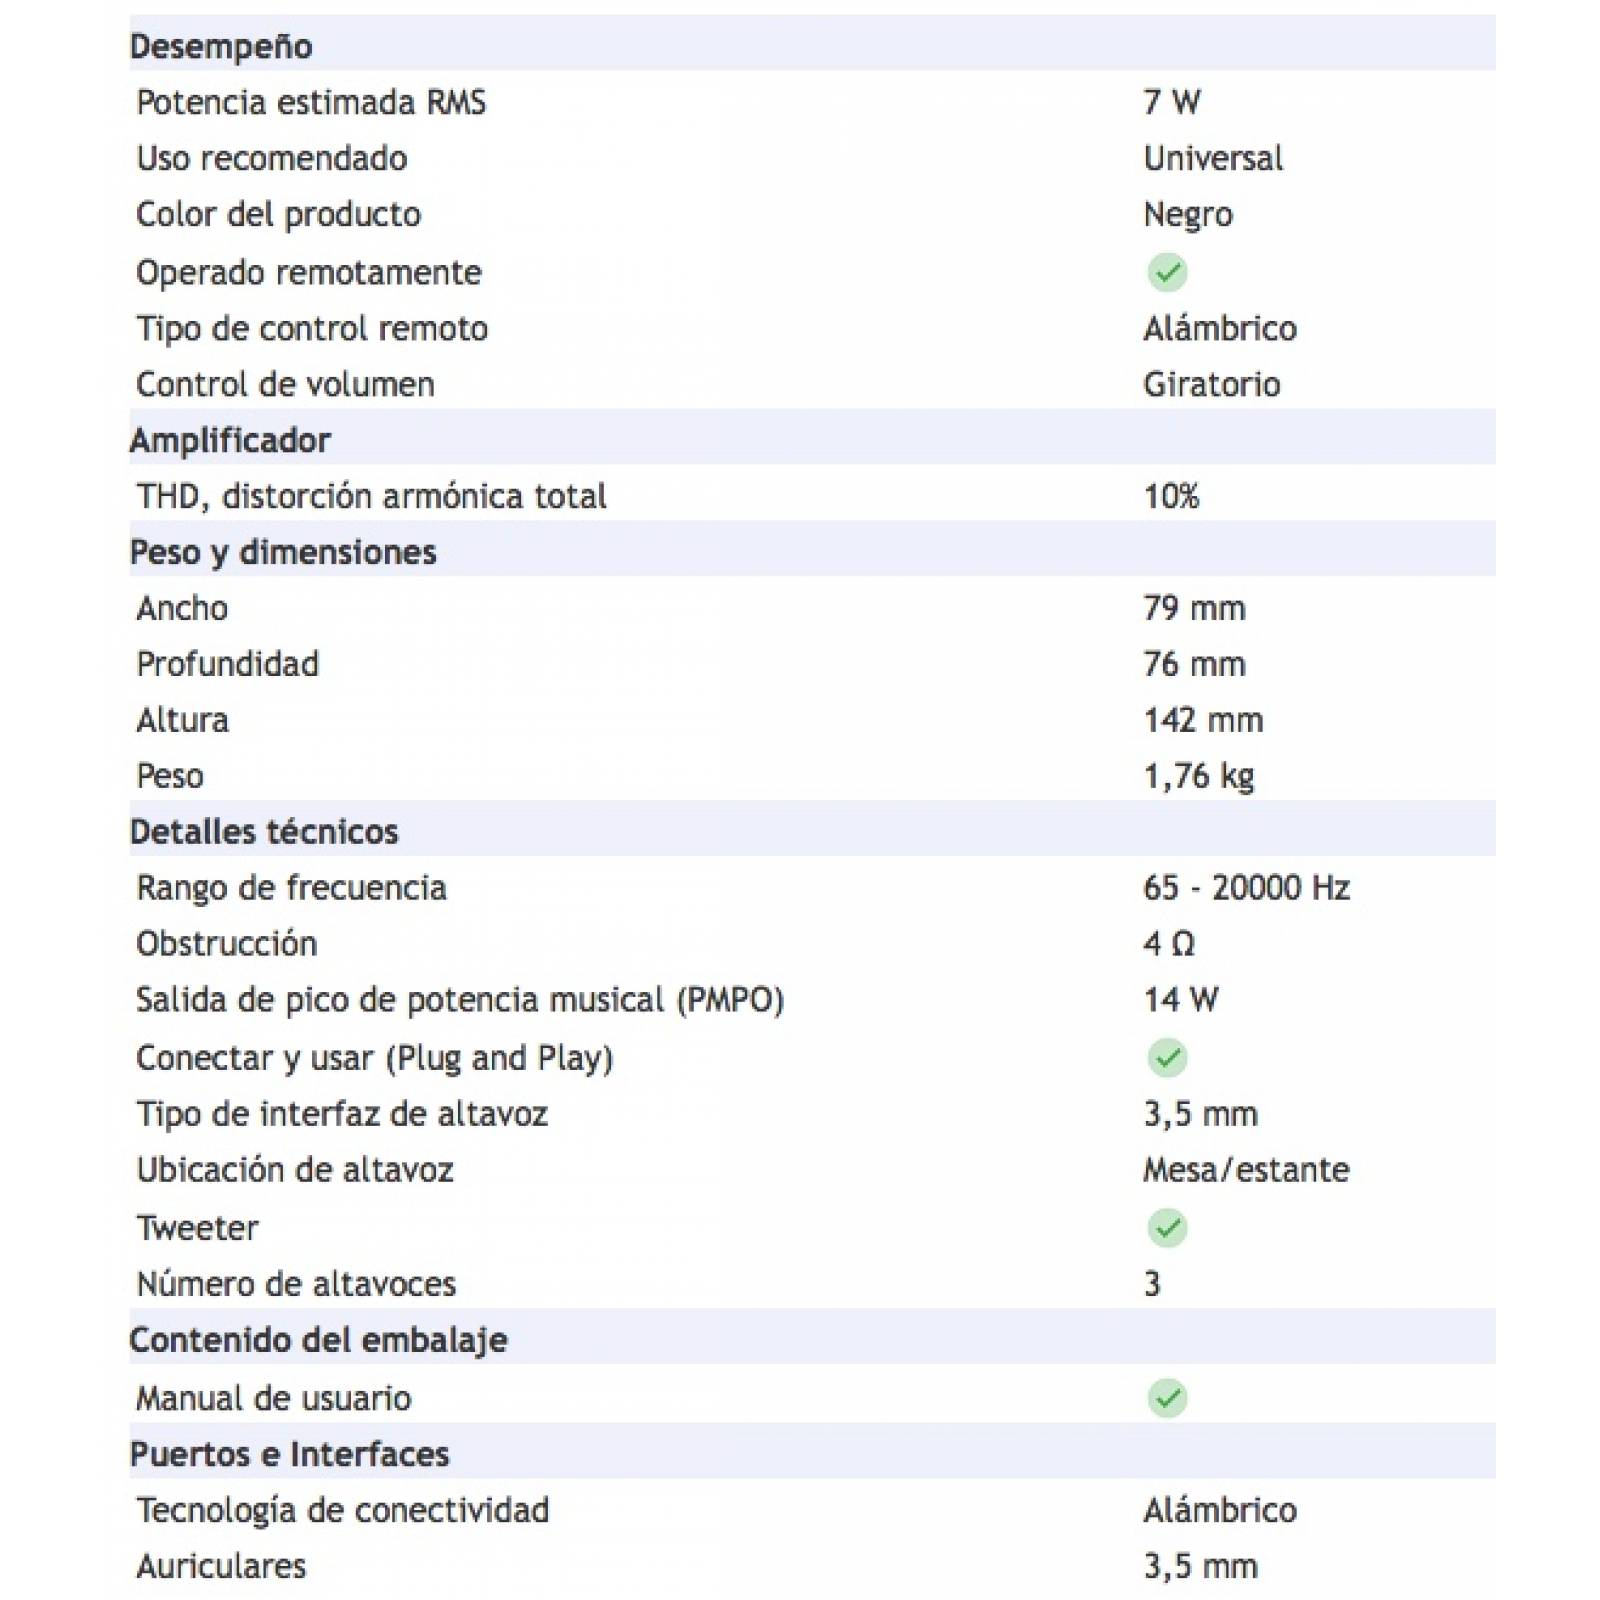Click the Salida de pico PMPO label
The image size is (1600, 1600).
(460, 1000)
